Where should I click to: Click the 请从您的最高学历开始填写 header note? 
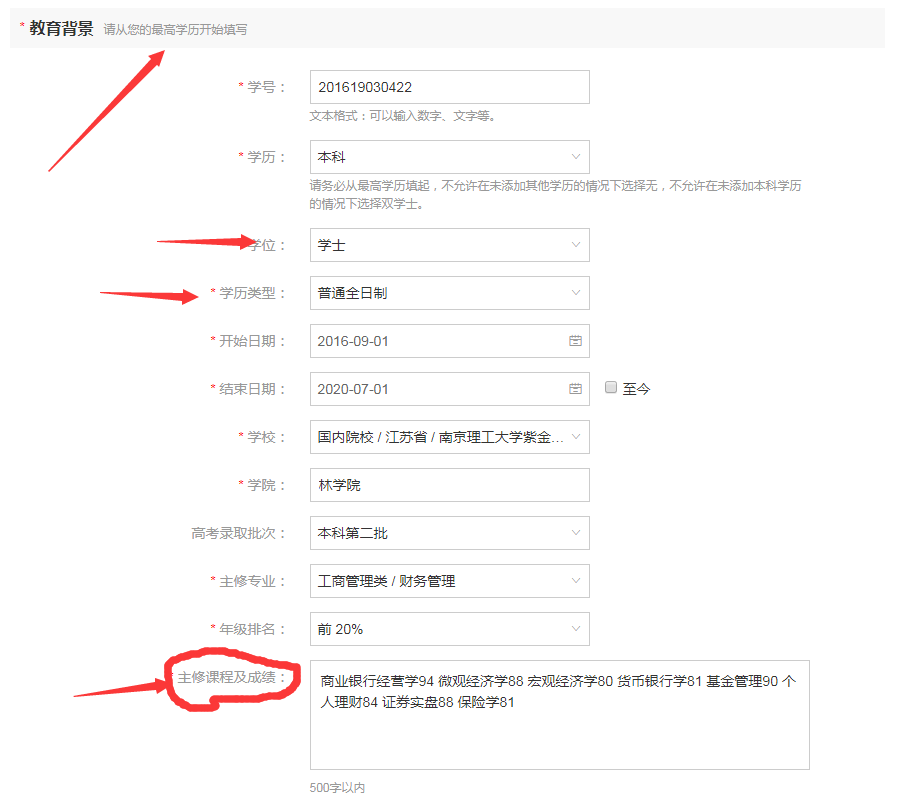[x=175, y=30]
